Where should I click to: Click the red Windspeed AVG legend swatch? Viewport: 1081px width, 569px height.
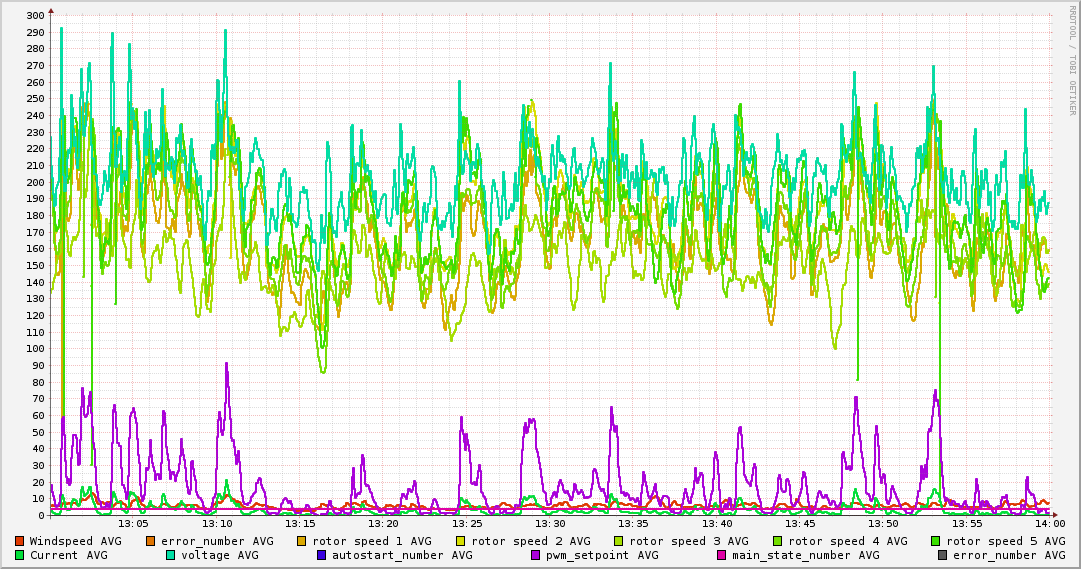click(x=19, y=541)
